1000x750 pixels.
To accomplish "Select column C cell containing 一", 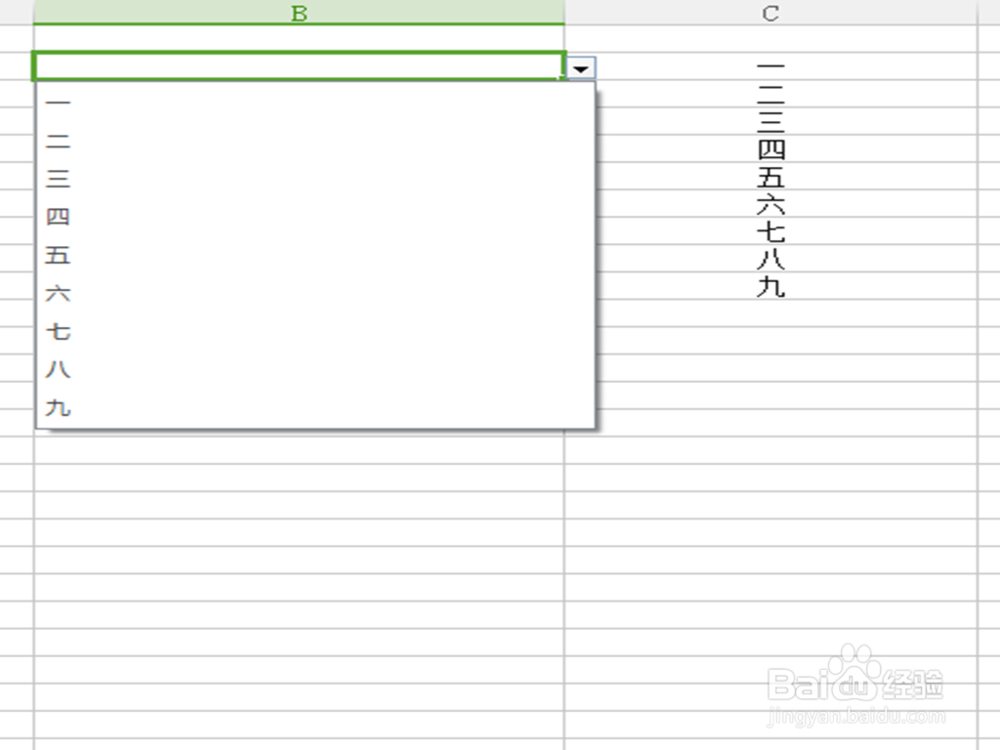I will [770, 66].
